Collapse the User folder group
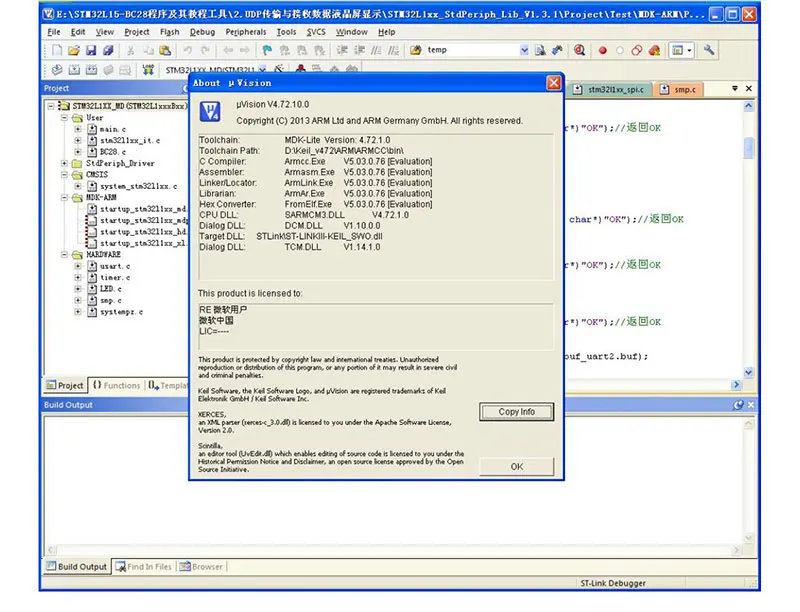This screenshot has height=612, width=800. coord(64,118)
